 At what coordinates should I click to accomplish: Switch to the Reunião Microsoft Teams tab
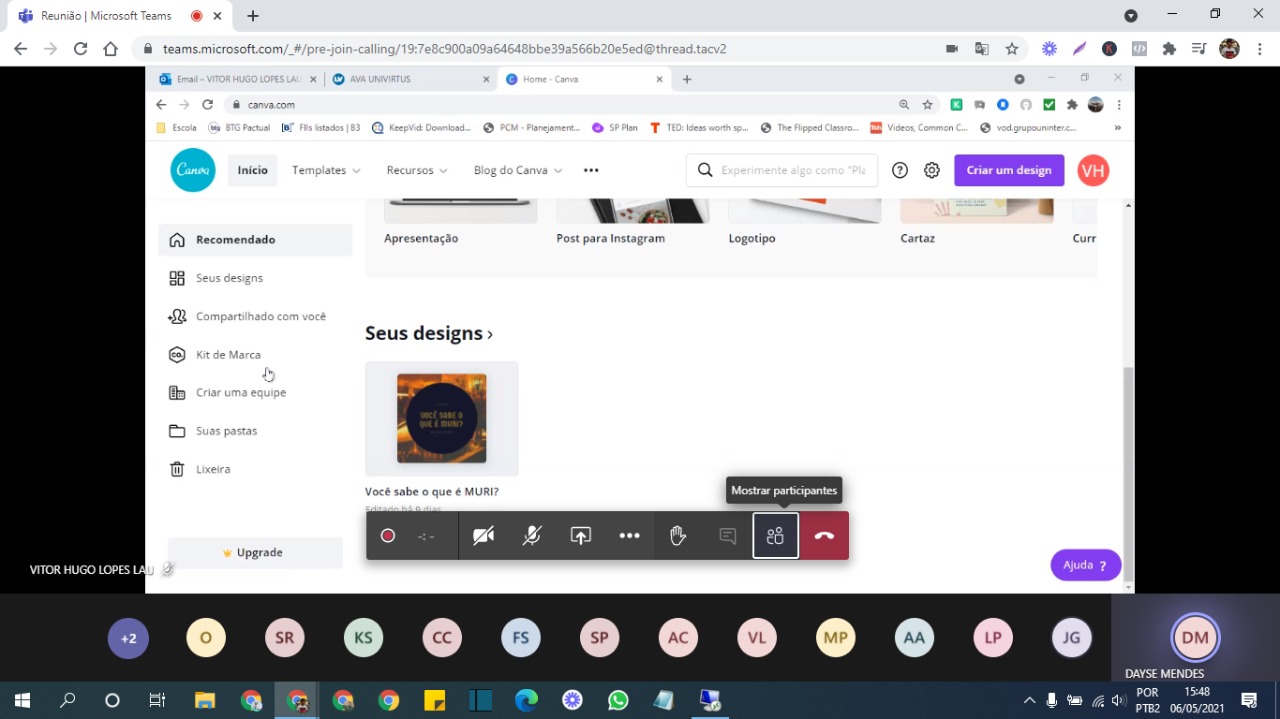pos(105,16)
